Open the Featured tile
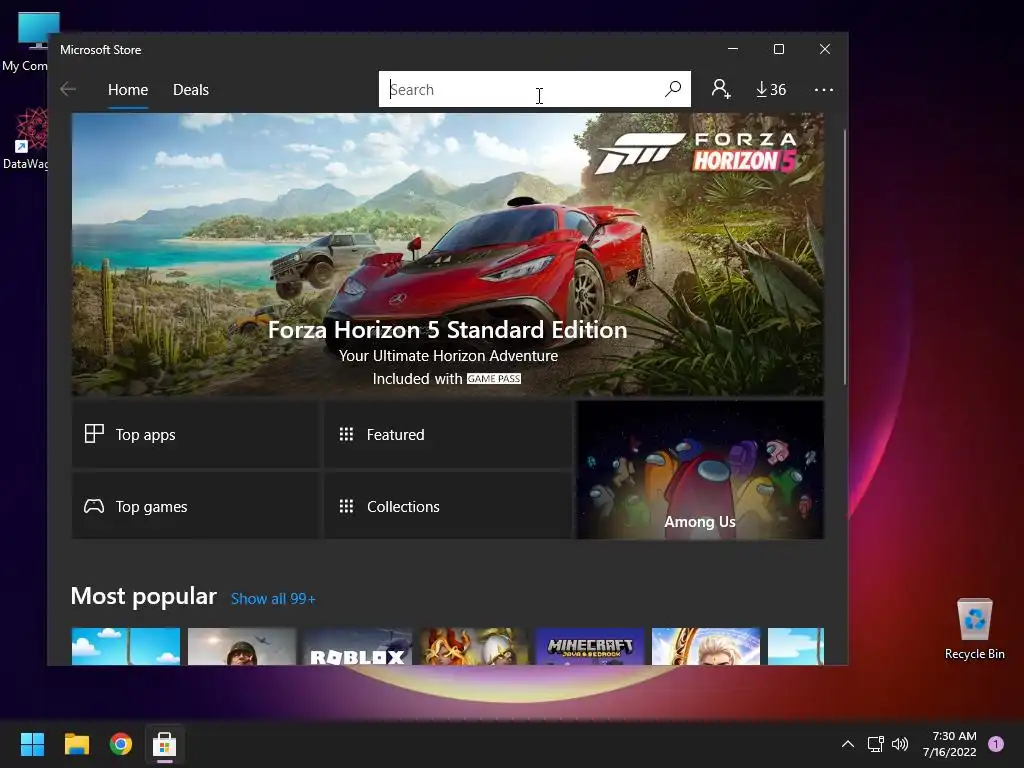This screenshot has width=1024, height=768. coord(448,434)
